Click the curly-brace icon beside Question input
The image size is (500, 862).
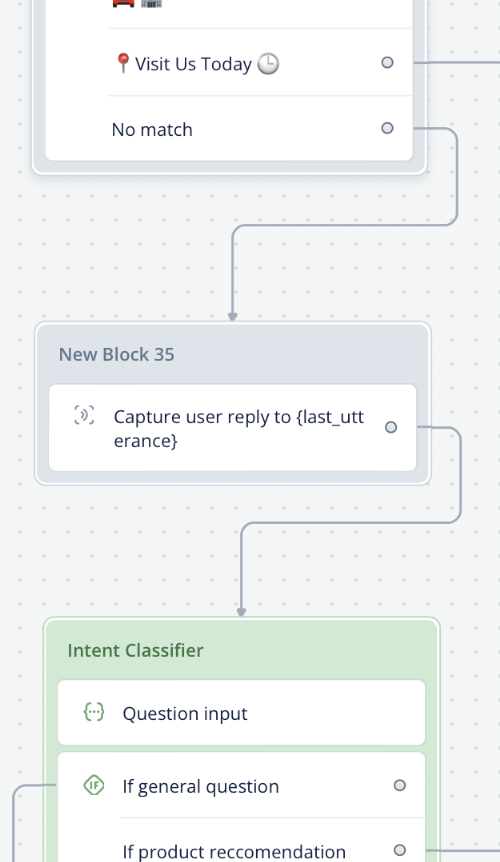pyautogui.click(x=93, y=712)
